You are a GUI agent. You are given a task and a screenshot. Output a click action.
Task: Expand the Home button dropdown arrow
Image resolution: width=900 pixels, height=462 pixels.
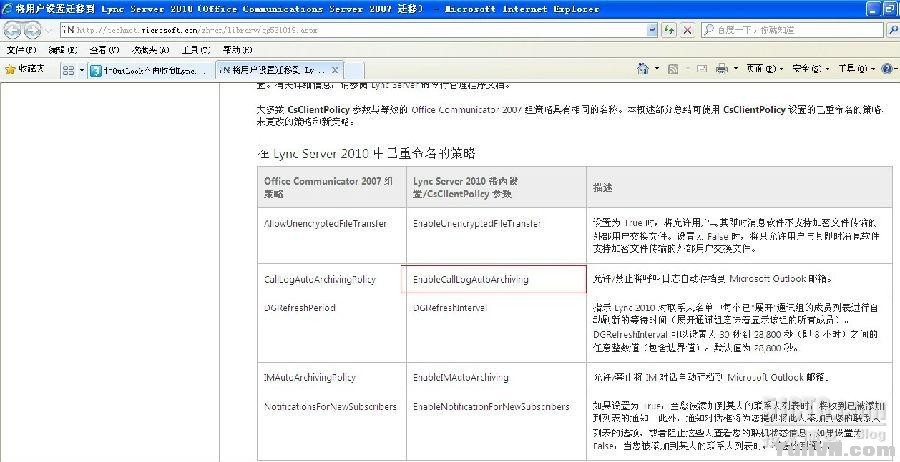[657, 69]
